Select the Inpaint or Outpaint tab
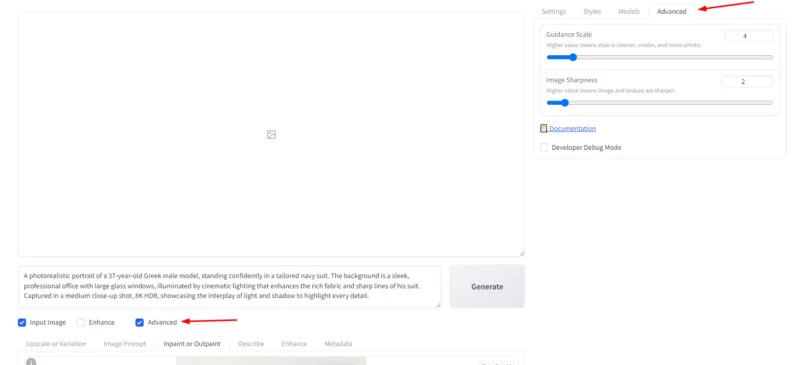The width and height of the screenshot is (800, 365). click(x=192, y=344)
